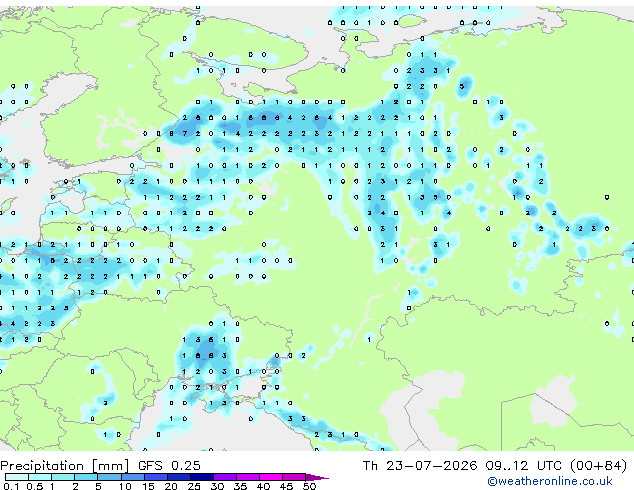Open the weatheronline.co.uk copyright link
634x490 pixels.
tap(550, 481)
